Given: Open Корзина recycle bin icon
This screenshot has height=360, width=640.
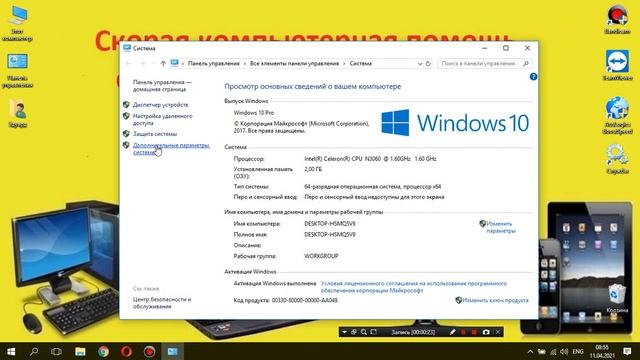Looking at the screenshot, I should 616,299.
